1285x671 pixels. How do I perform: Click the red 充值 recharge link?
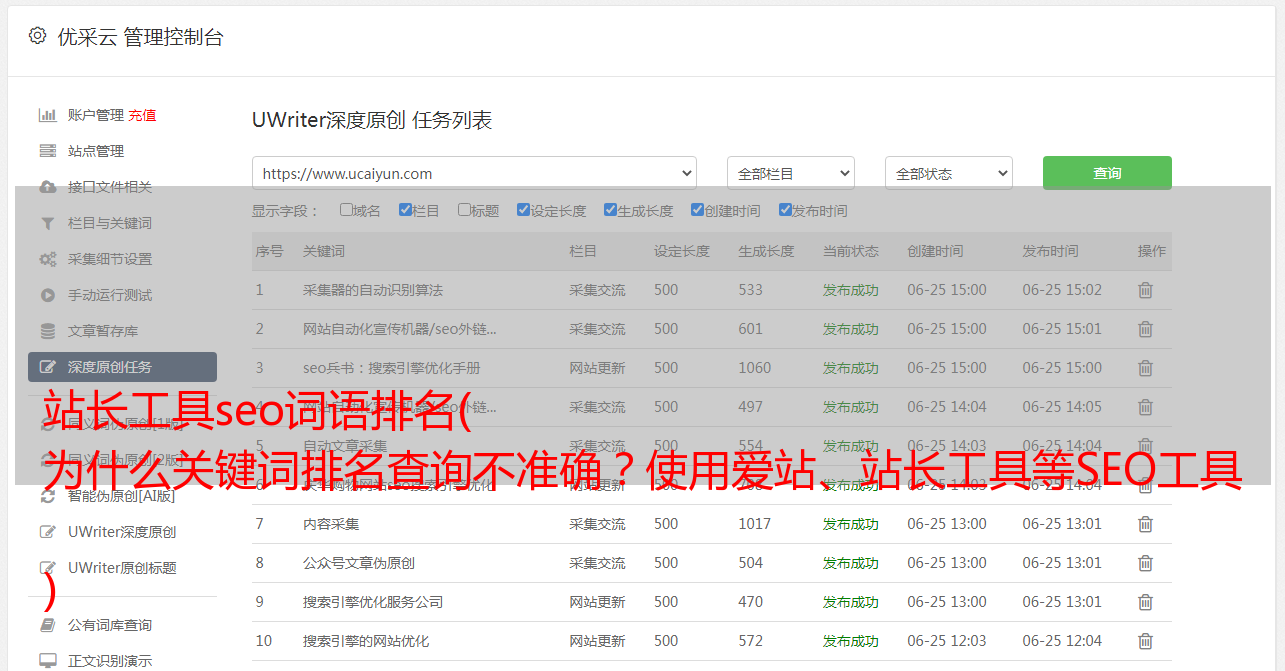tap(142, 115)
